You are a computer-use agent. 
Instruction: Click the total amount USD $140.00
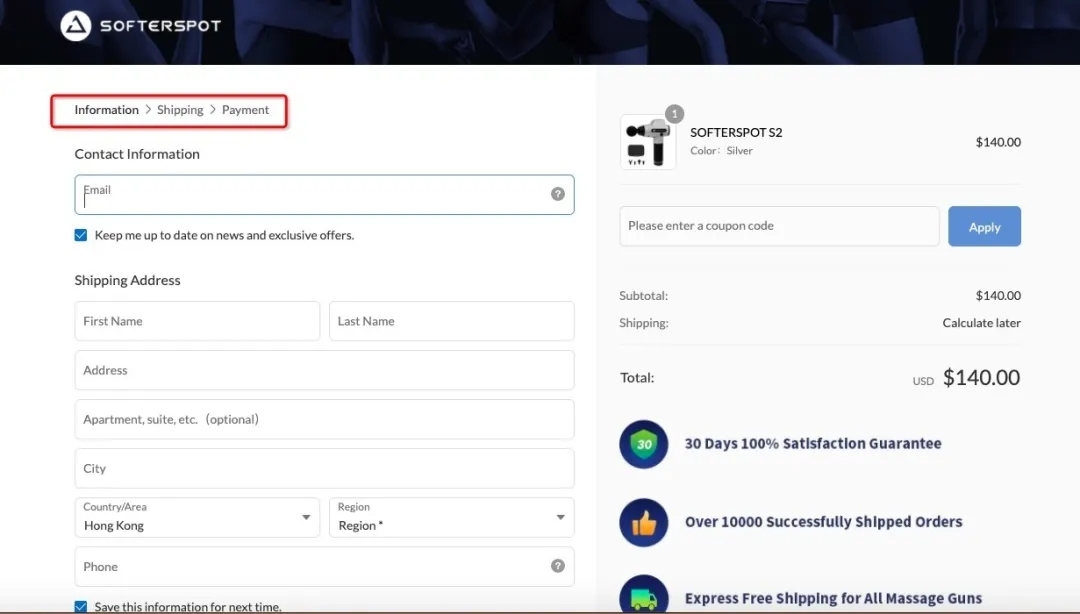(x=966, y=378)
